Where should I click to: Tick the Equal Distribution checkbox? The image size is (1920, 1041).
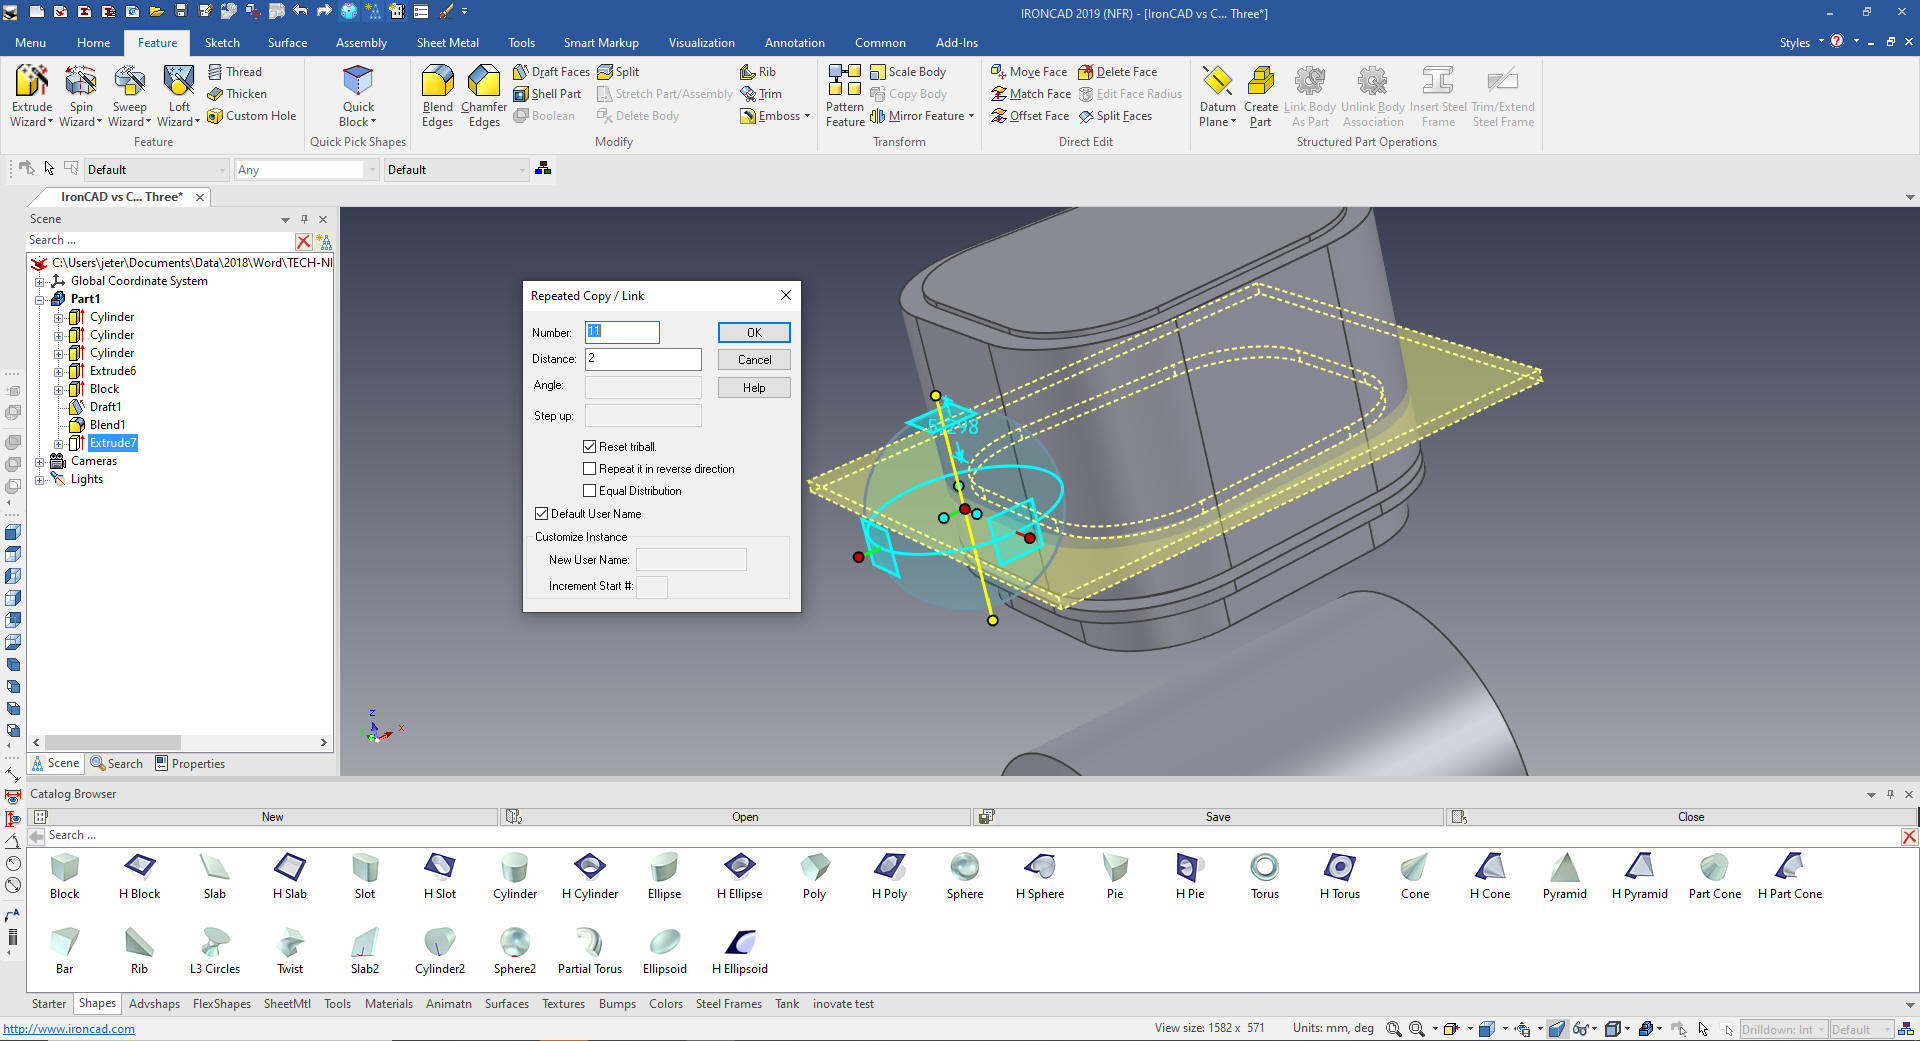[590, 491]
